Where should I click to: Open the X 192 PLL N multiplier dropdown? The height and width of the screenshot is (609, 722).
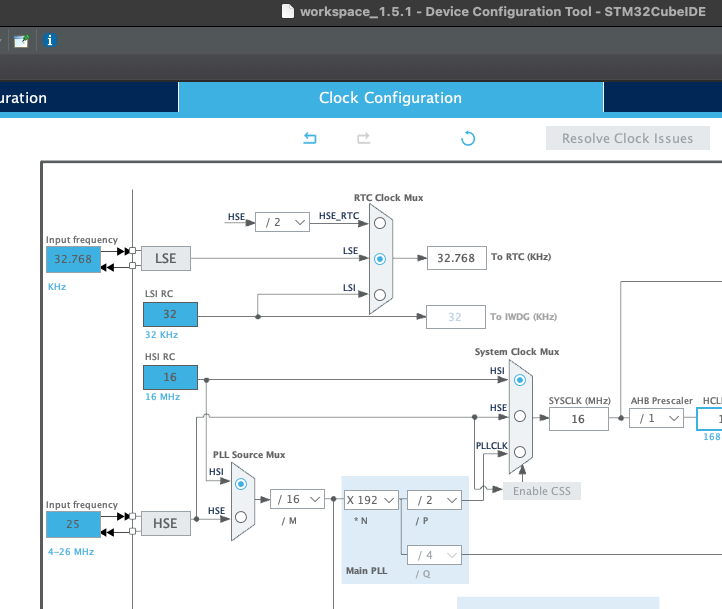371,500
